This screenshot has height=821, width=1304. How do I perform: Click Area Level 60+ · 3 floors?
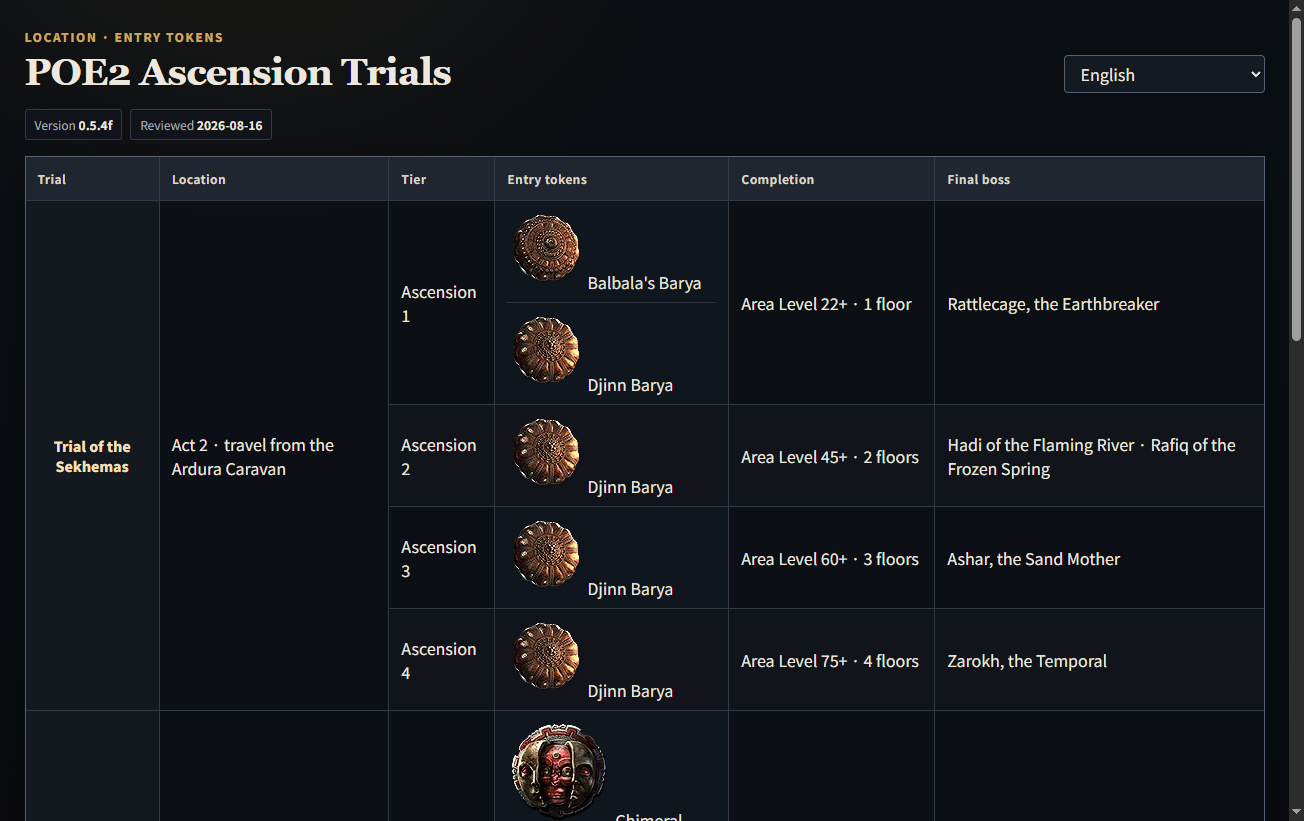click(x=830, y=559)
